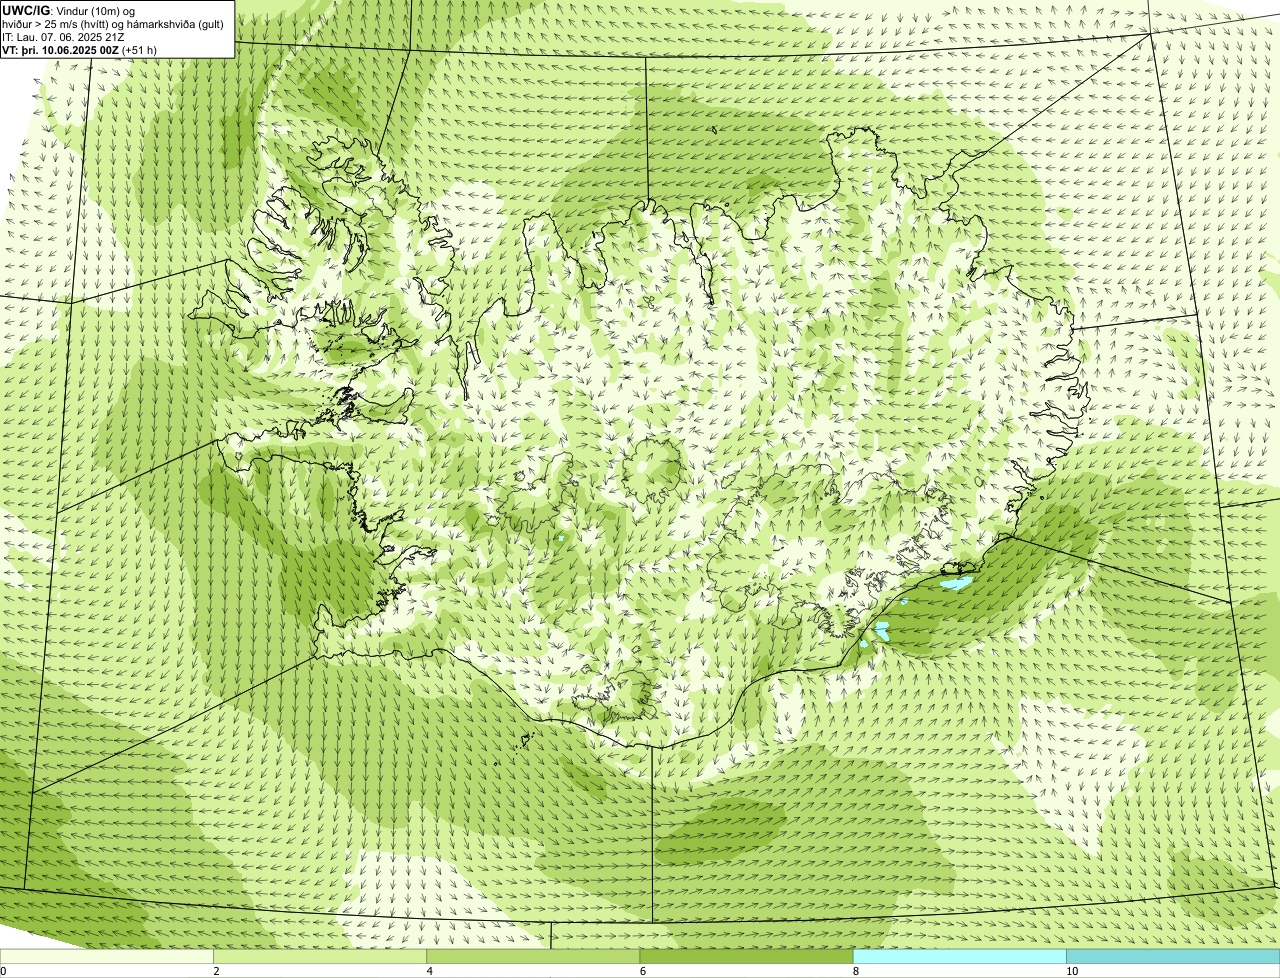Select the dark green 6–8 m/s legend band
This screenshot has height=978, width=1280.
point(746,956)
